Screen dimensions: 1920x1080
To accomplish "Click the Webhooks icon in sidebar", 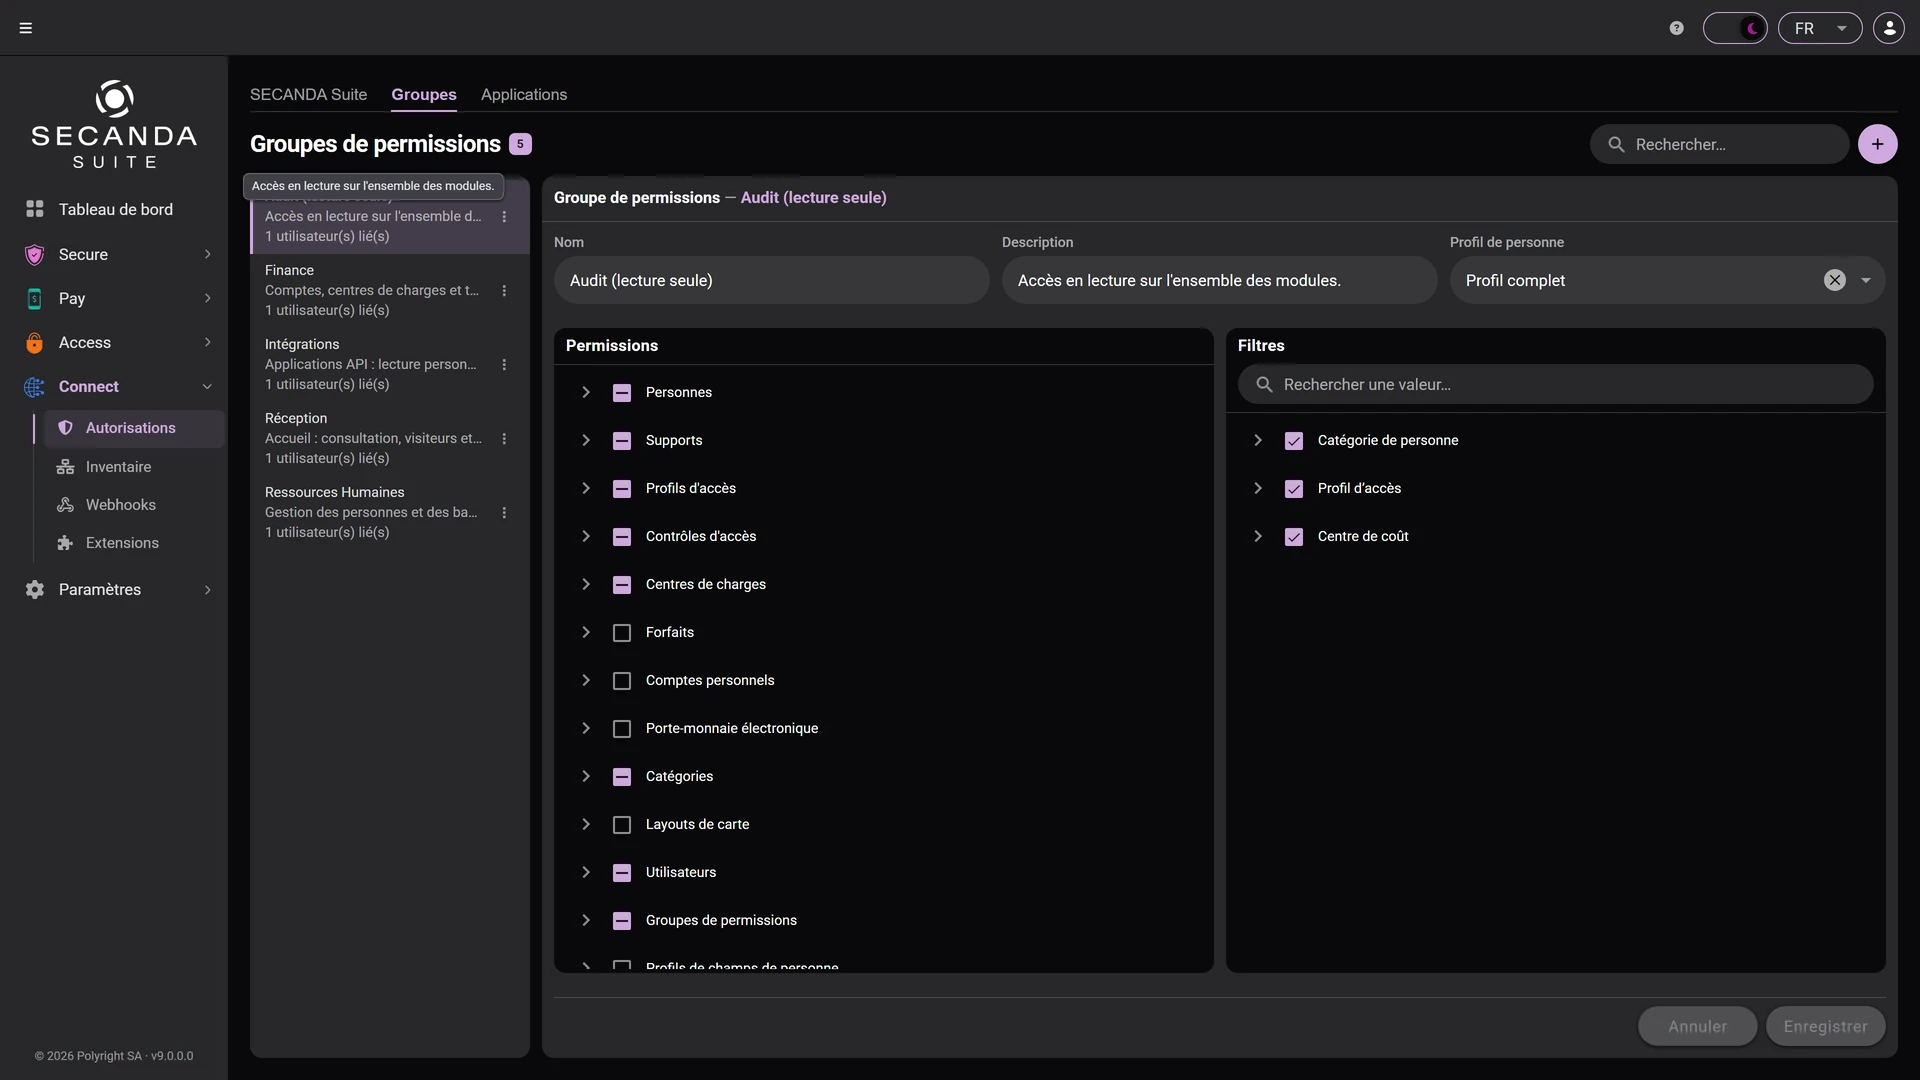I will 65,505.
